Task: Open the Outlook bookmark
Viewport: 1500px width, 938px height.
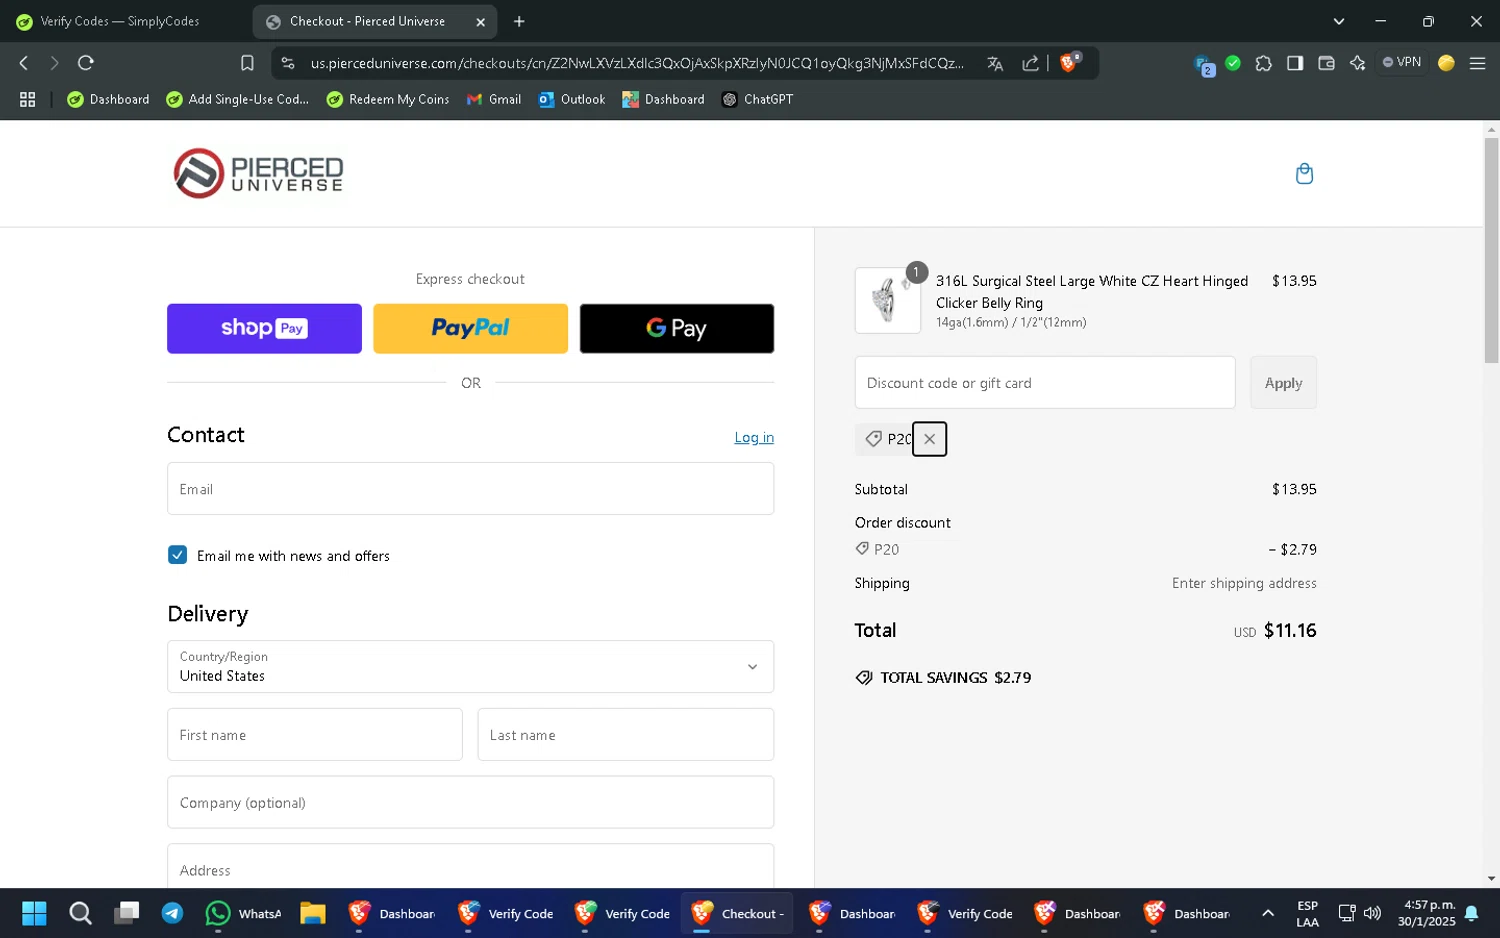Action: [572, 99]
